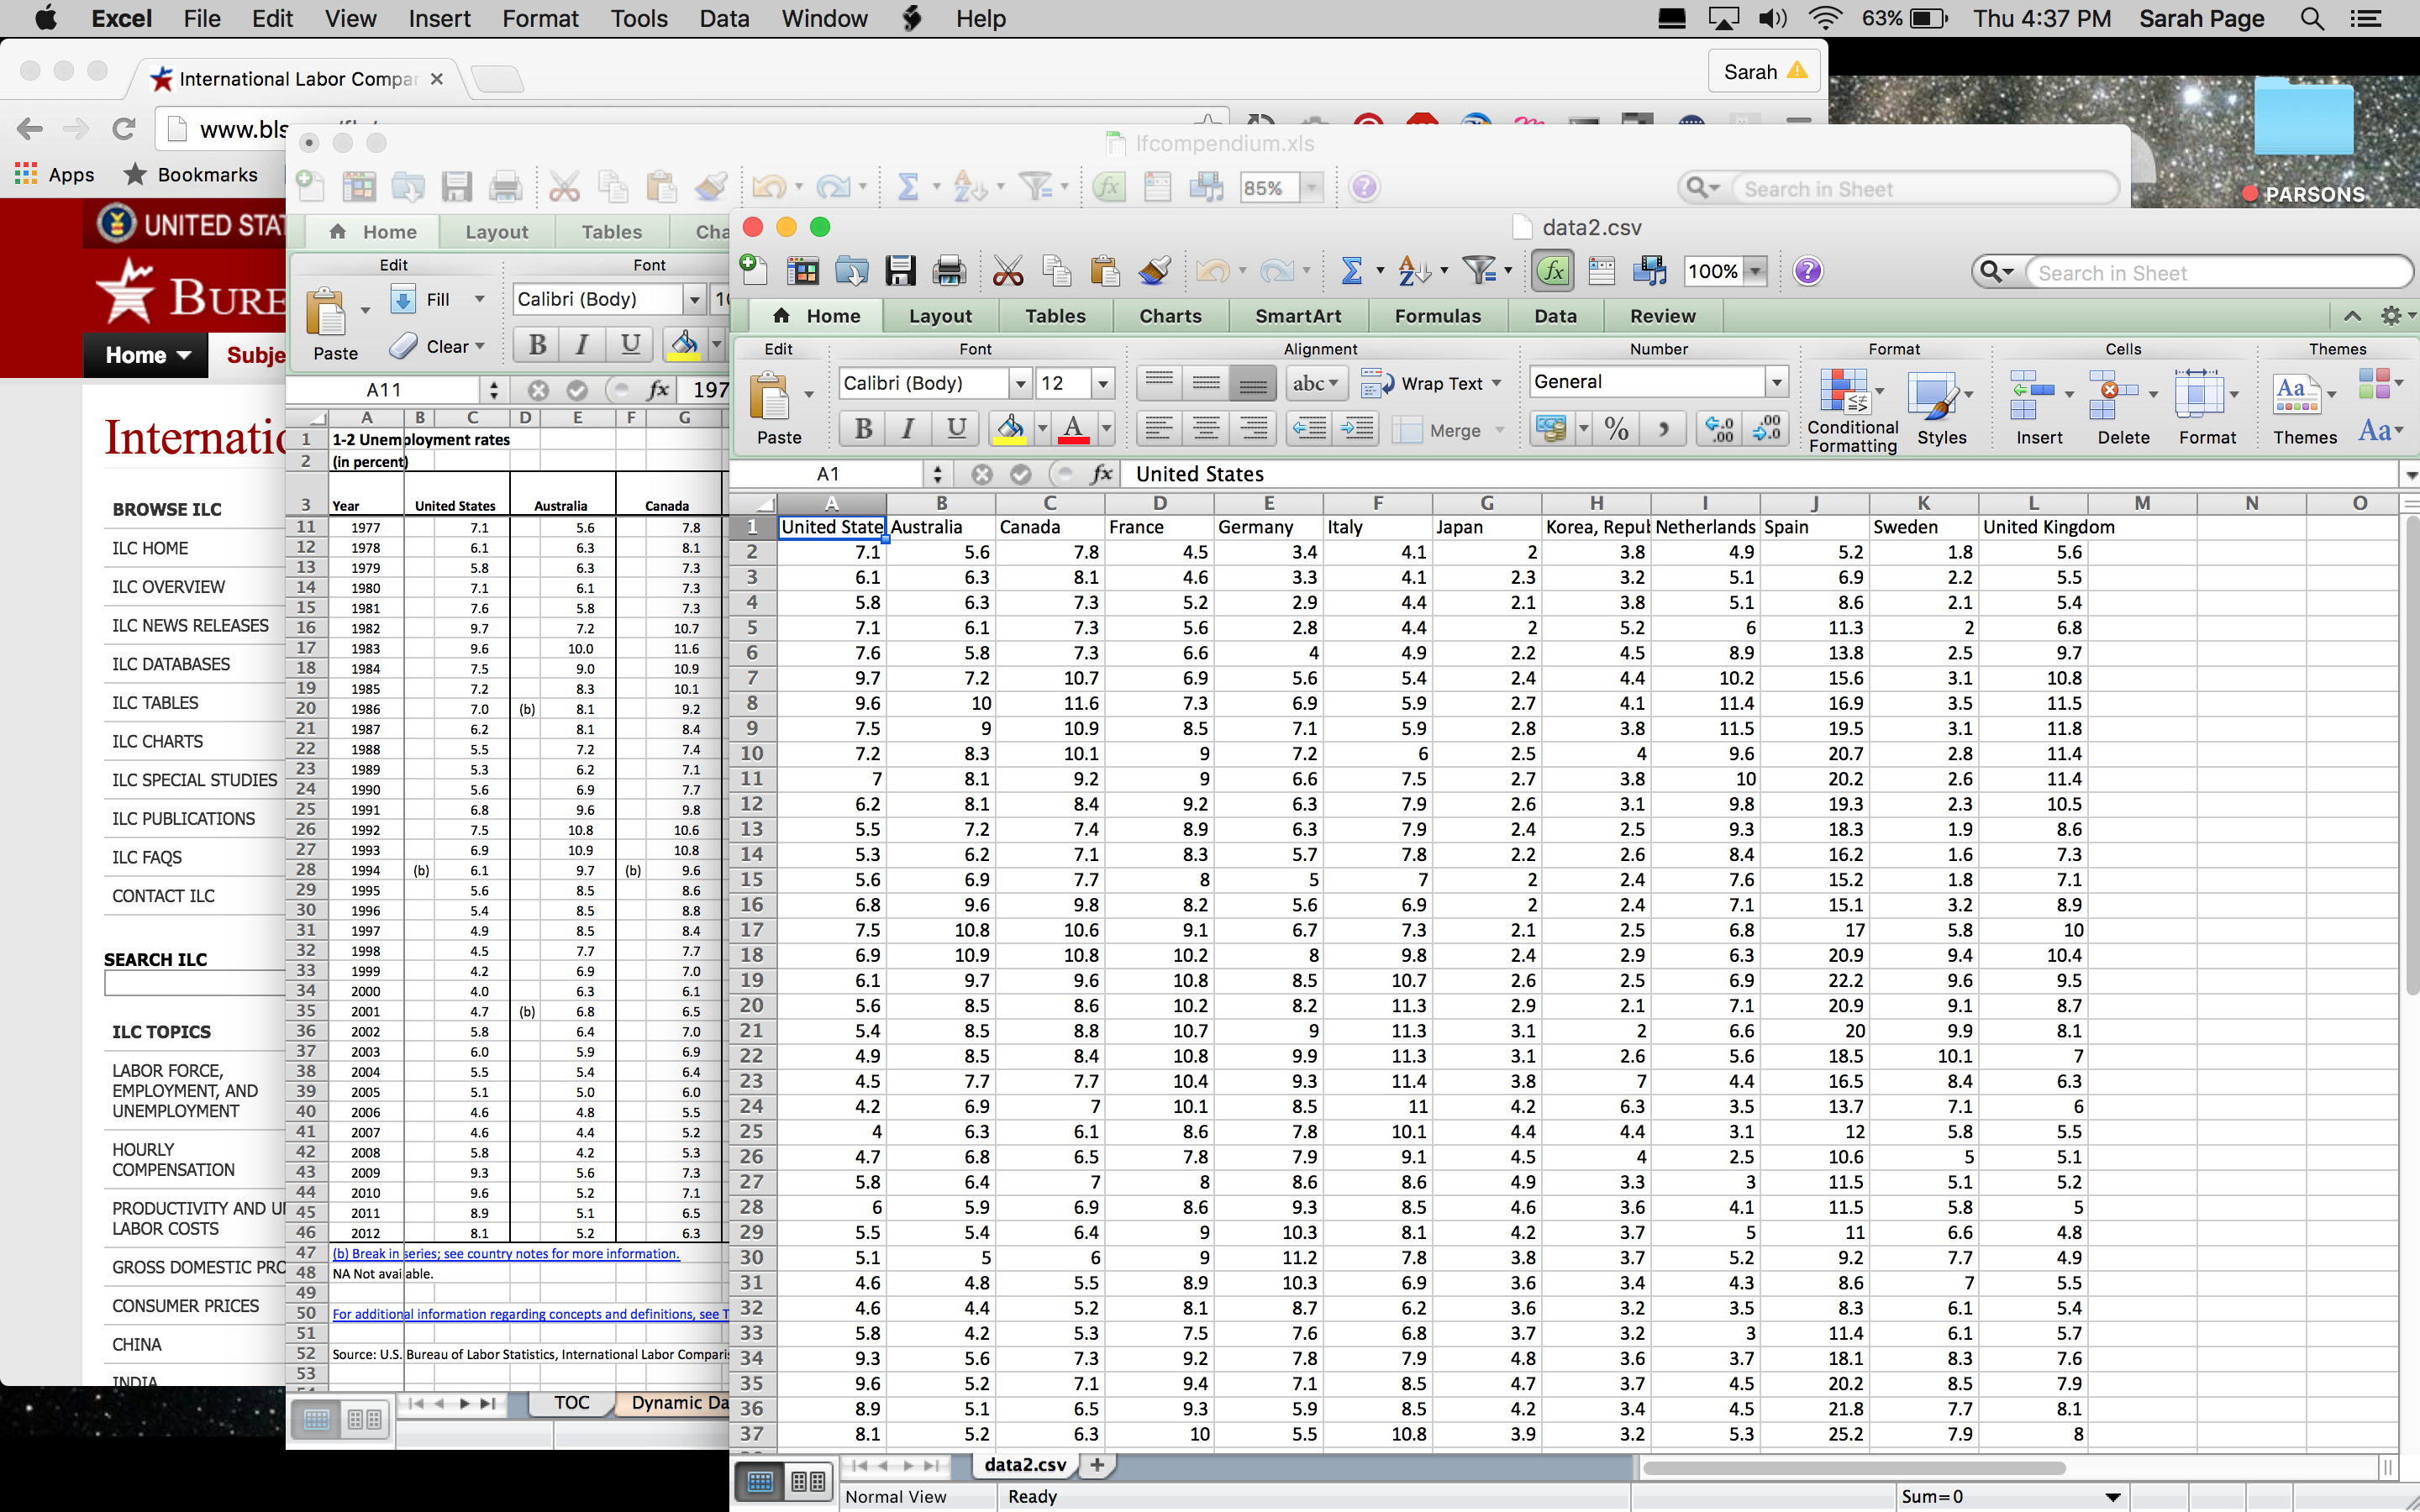
Task: Click the Styles button in Format group
Action: [1941, 408]
